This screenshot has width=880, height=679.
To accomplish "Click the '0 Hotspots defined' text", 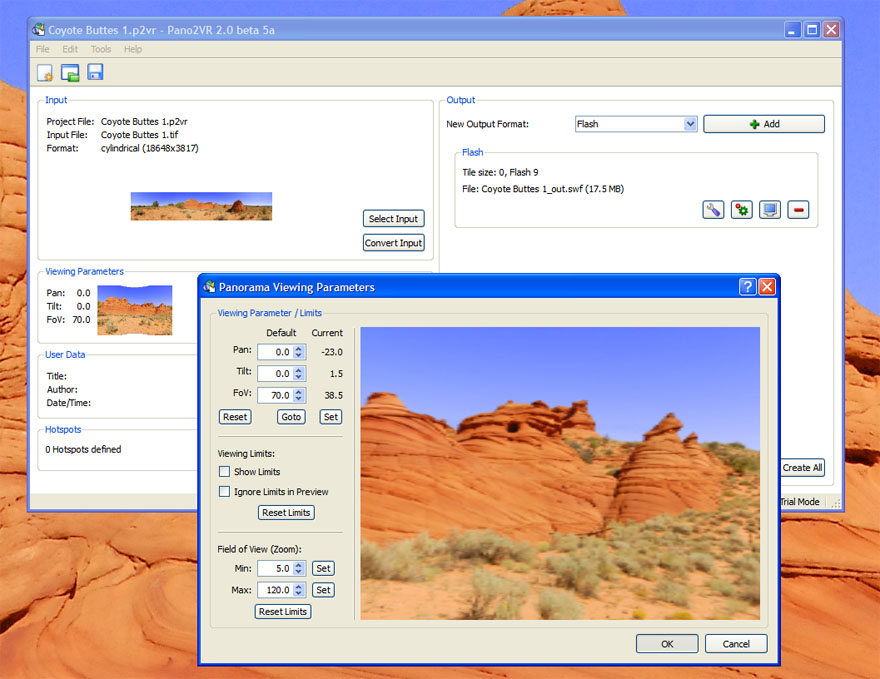I will click(x=83, y=449).
